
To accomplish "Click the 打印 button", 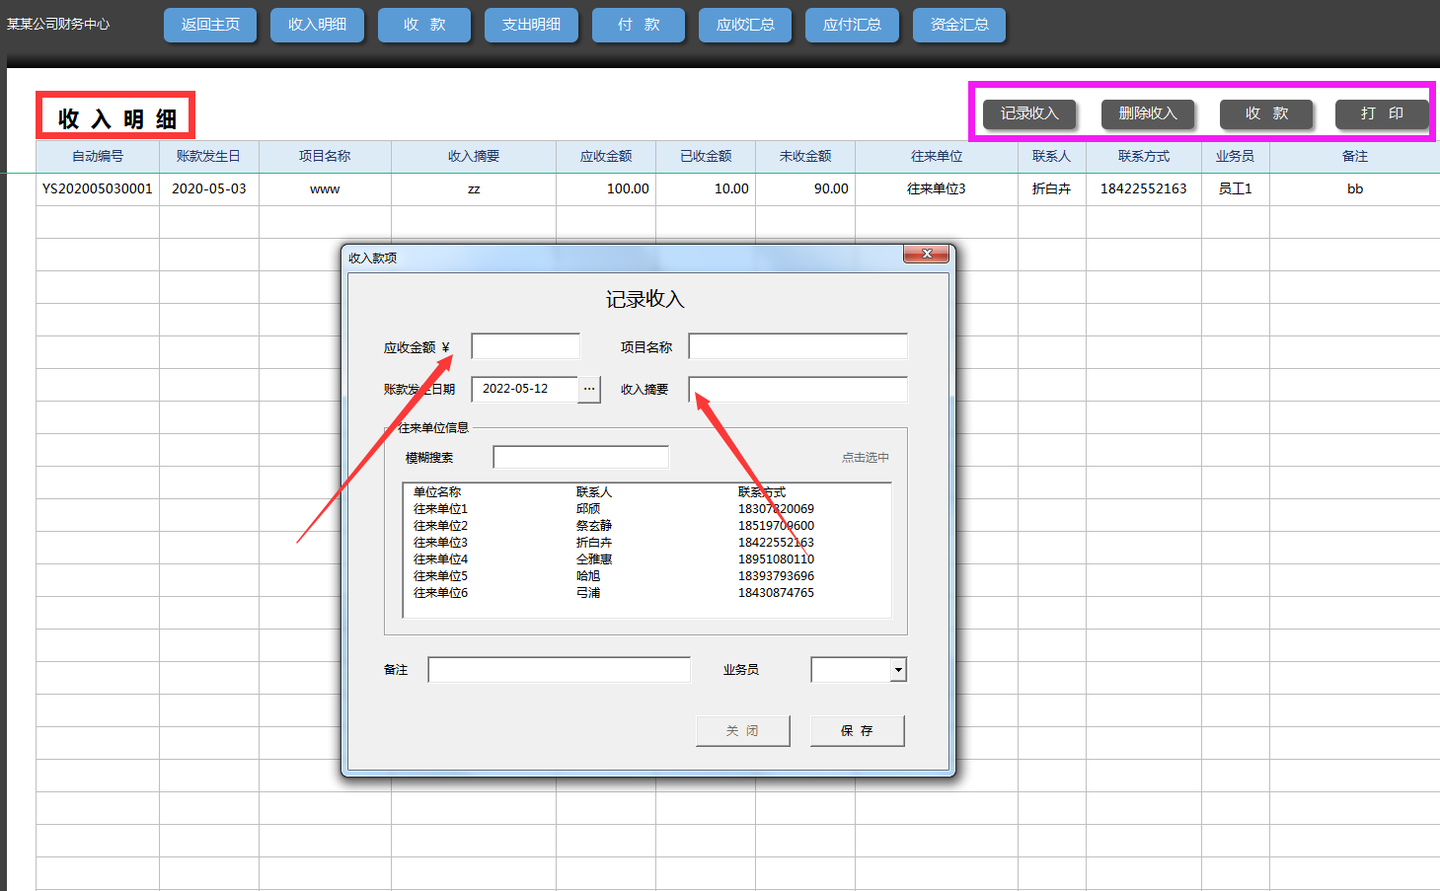I will 1382,114.
